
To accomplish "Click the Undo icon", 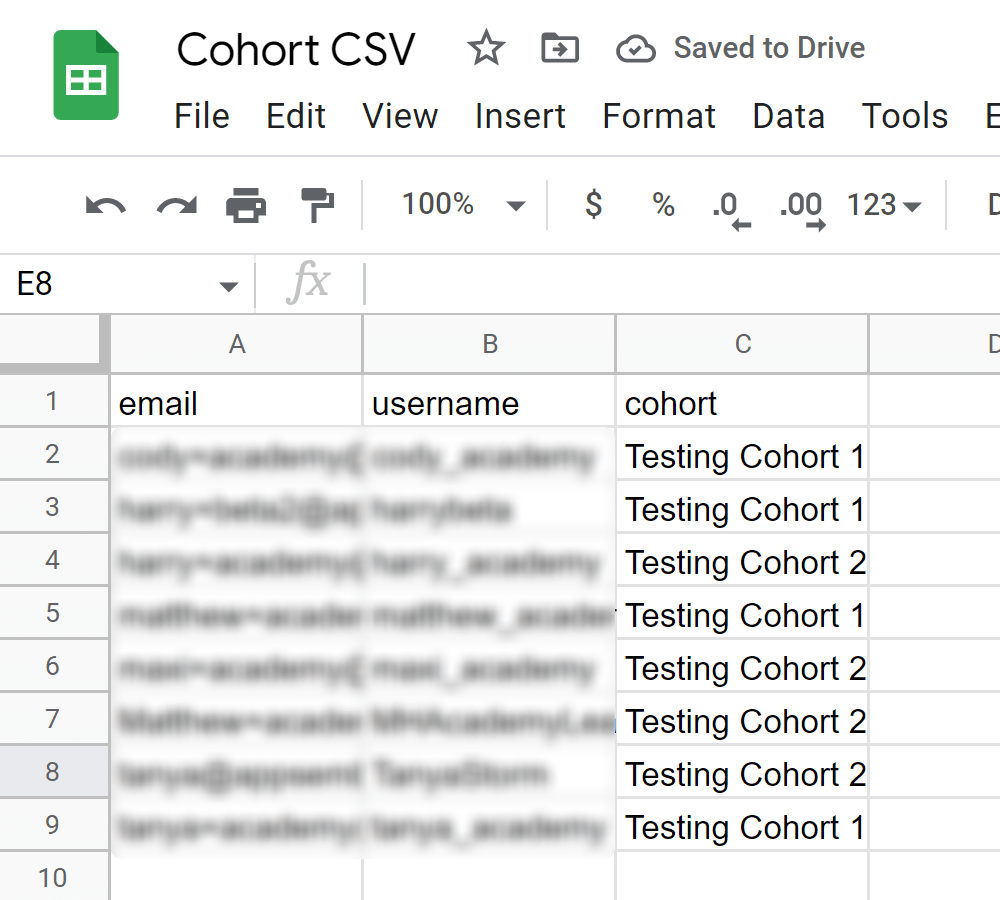I will coord(104,204).
